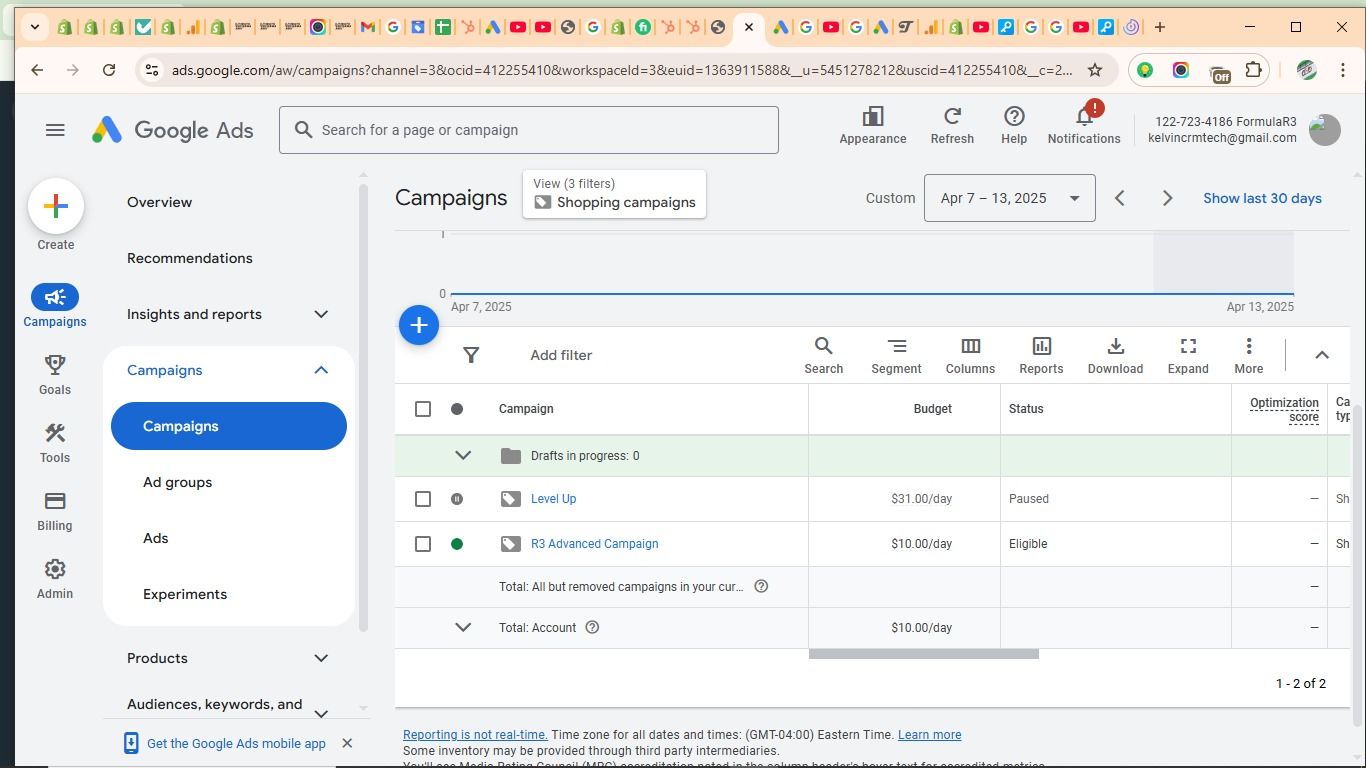Open the Notifications bell
Screen dimensions: 1366x768
pyautogui.click(x=1084, y=125)
